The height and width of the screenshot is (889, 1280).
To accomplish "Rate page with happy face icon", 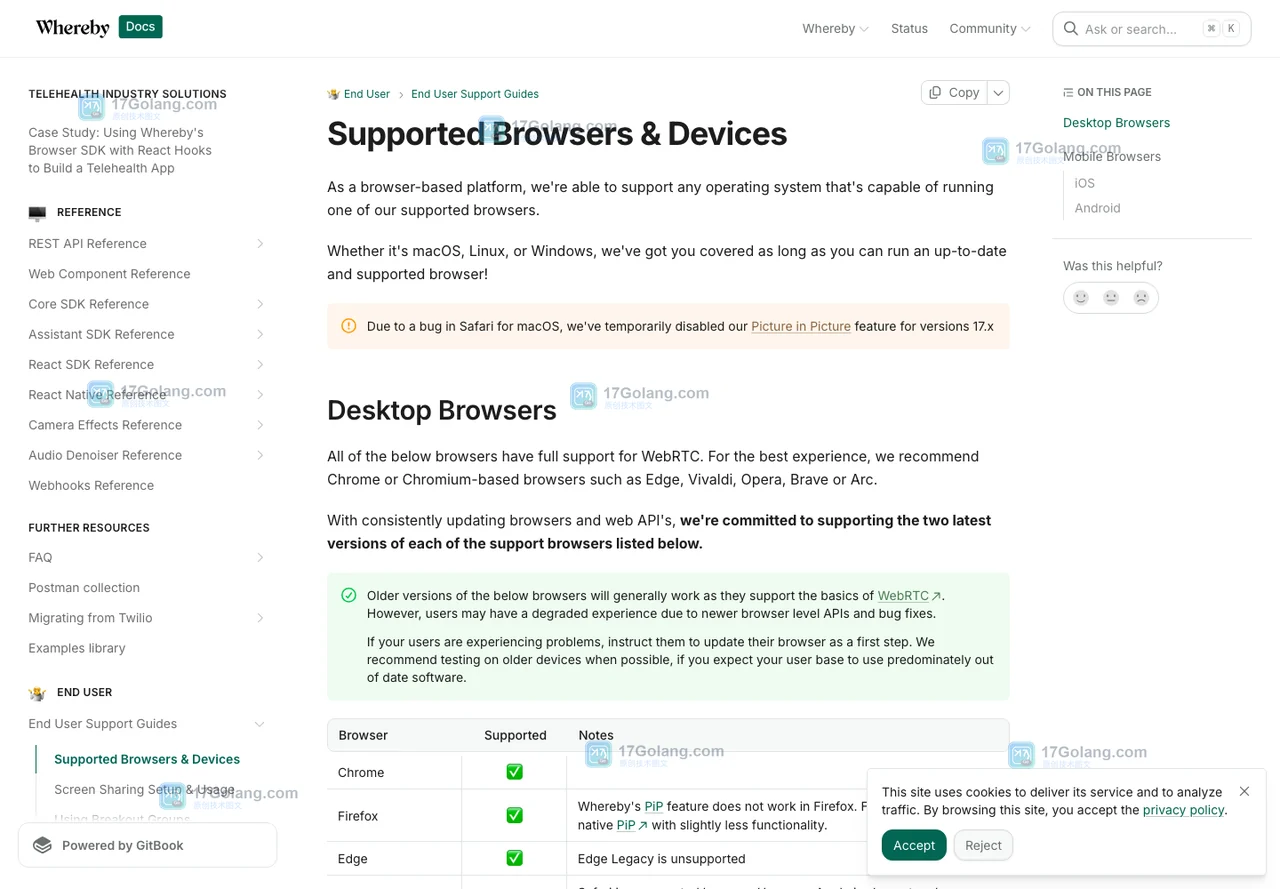I will tap(1081, 298).
